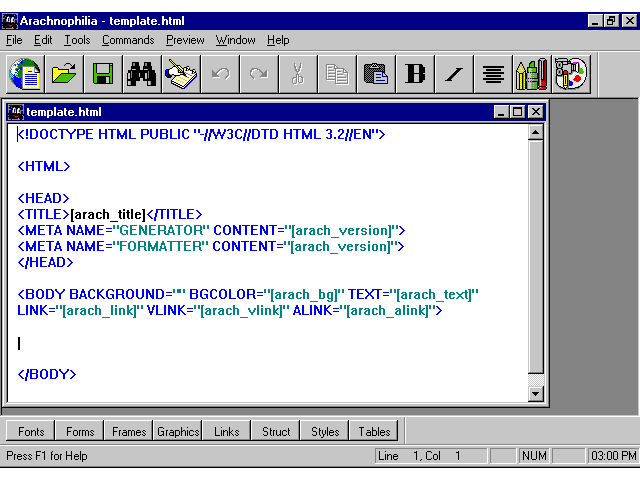Open the crayons color tools icon

[x=530, y=73]
